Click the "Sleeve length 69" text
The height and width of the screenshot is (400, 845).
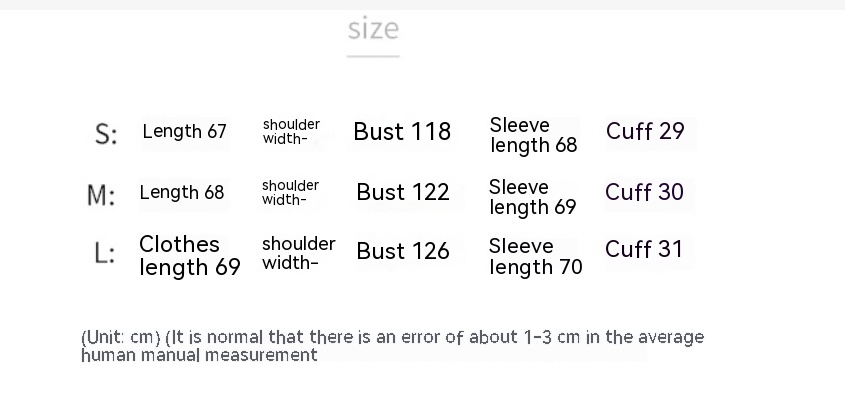coord(532,197)
